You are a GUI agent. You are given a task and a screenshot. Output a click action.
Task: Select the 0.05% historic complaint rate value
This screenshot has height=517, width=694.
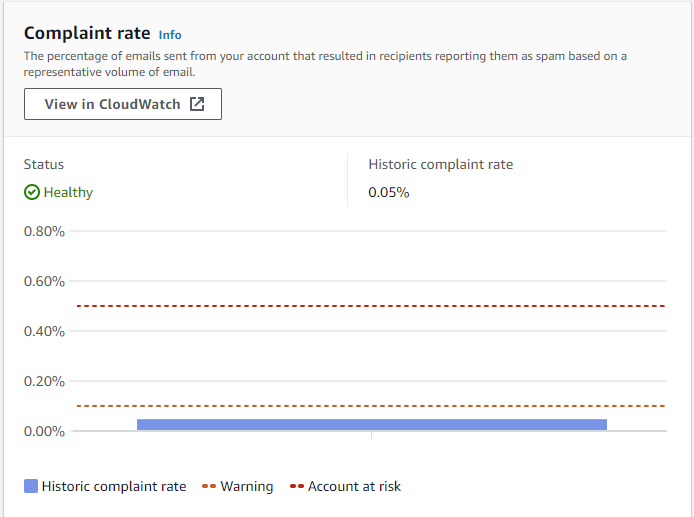pos(389,192)
